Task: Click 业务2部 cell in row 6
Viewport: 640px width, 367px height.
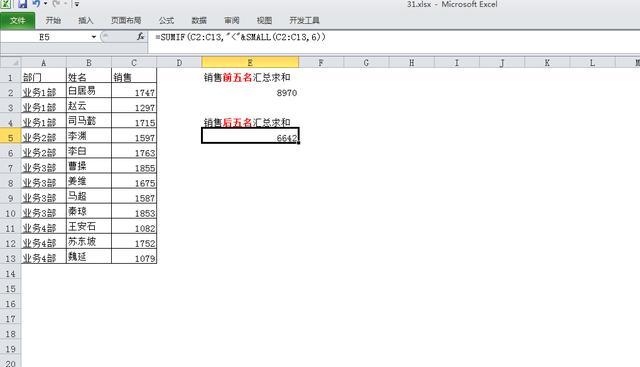Action: pyautogui.click(x=44, y=152)
